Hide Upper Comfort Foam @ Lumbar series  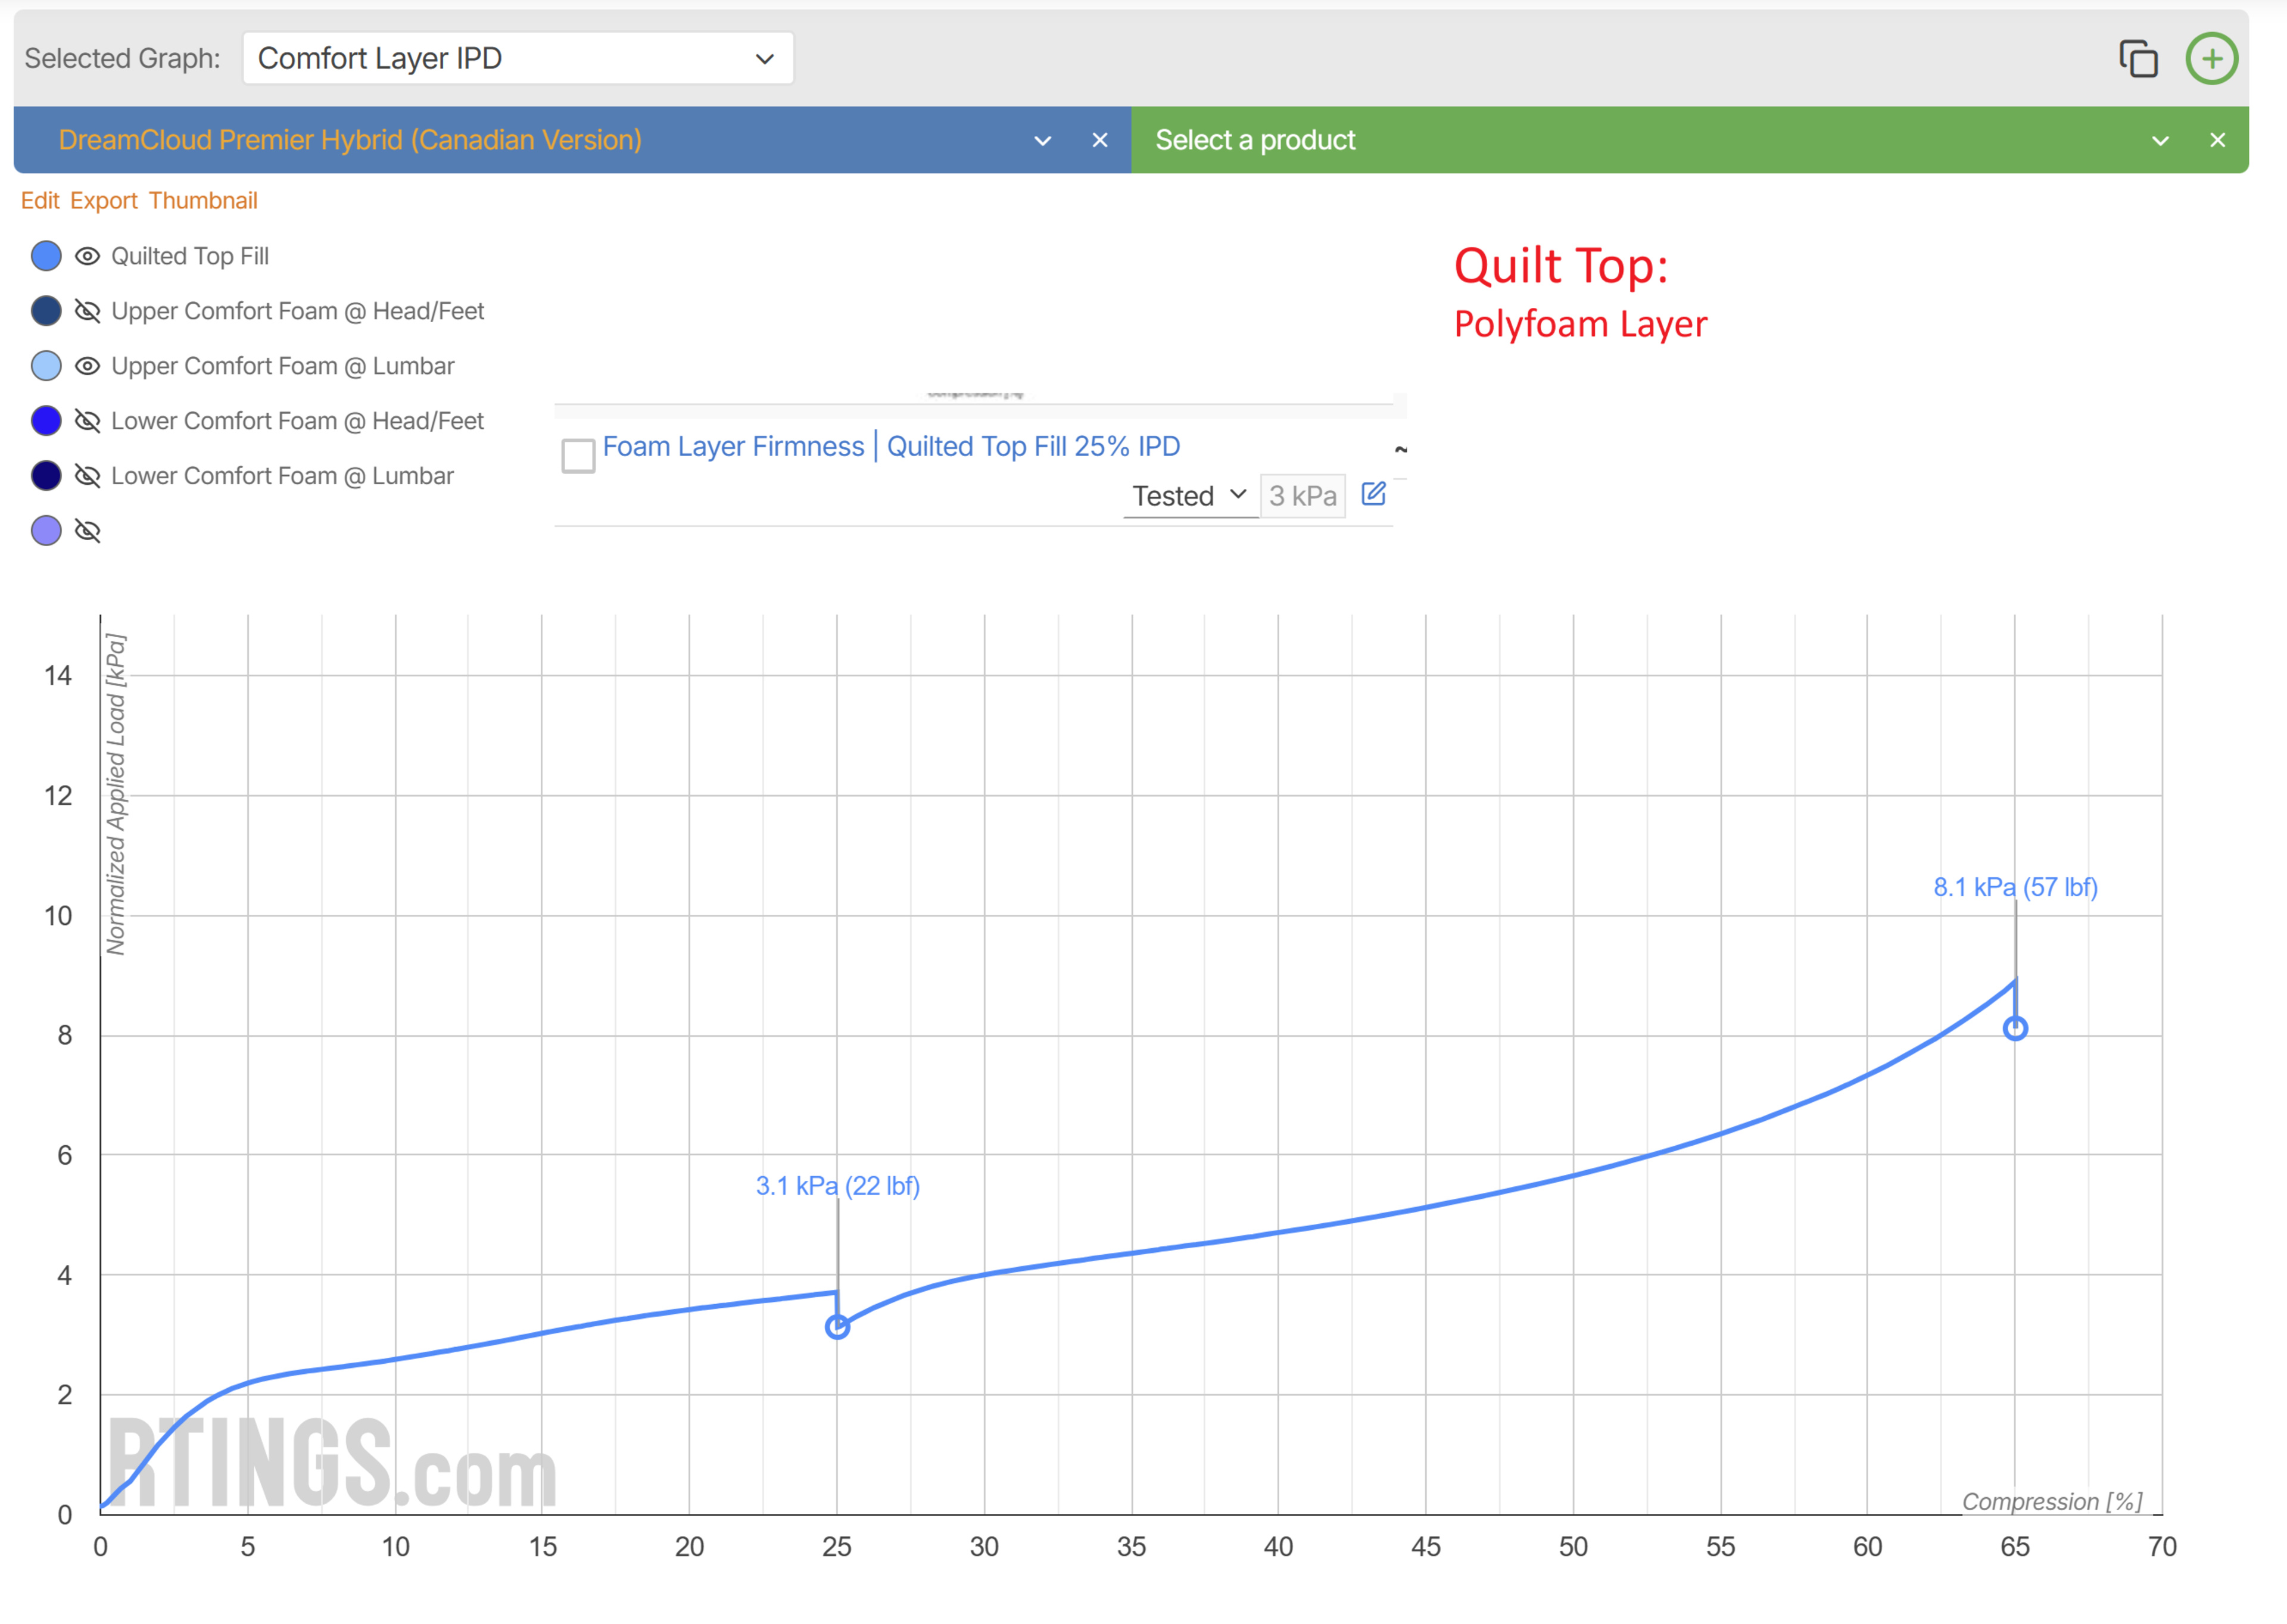point(88,366)
